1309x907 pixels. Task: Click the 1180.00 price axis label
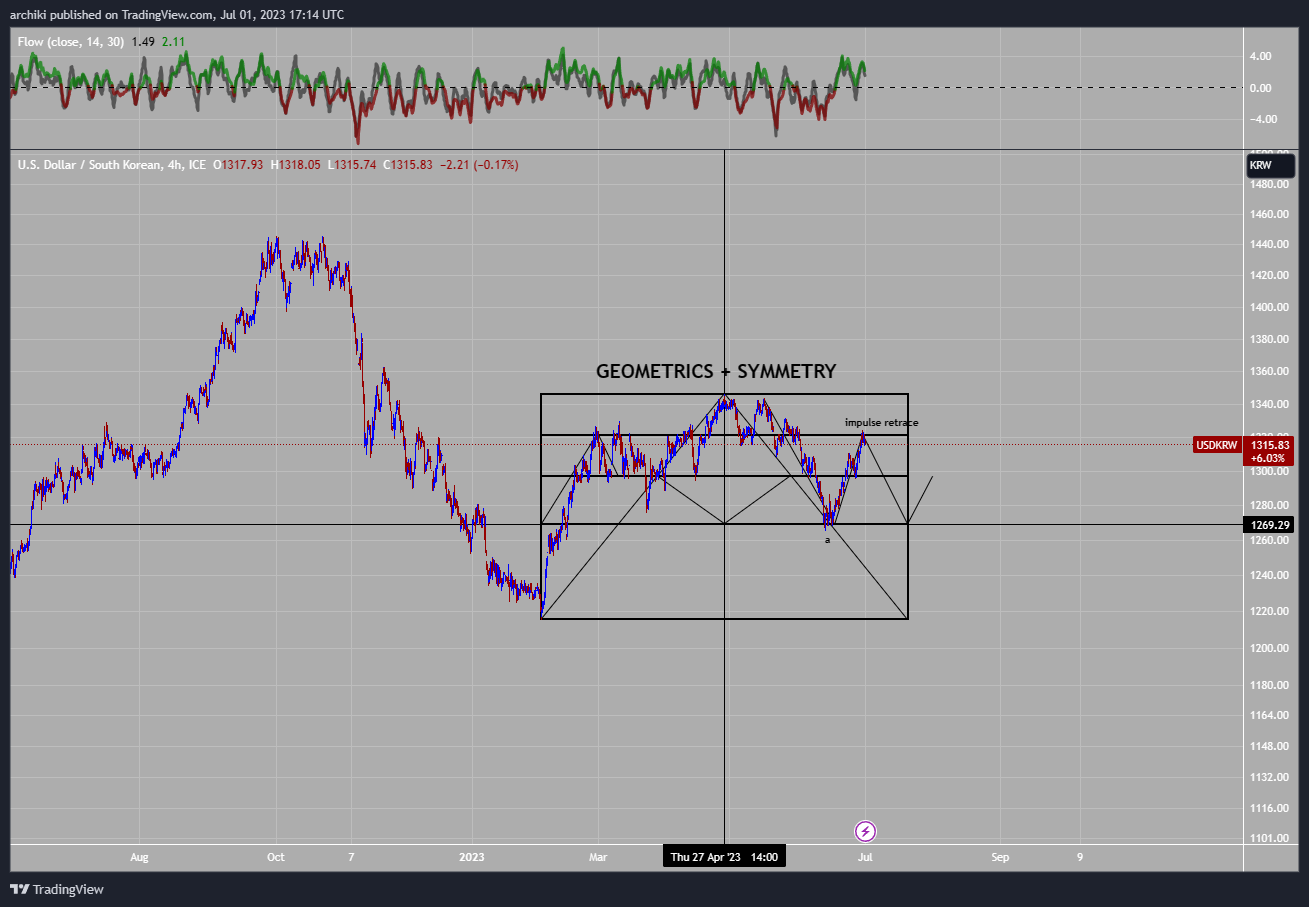[x=1267, y=685]
